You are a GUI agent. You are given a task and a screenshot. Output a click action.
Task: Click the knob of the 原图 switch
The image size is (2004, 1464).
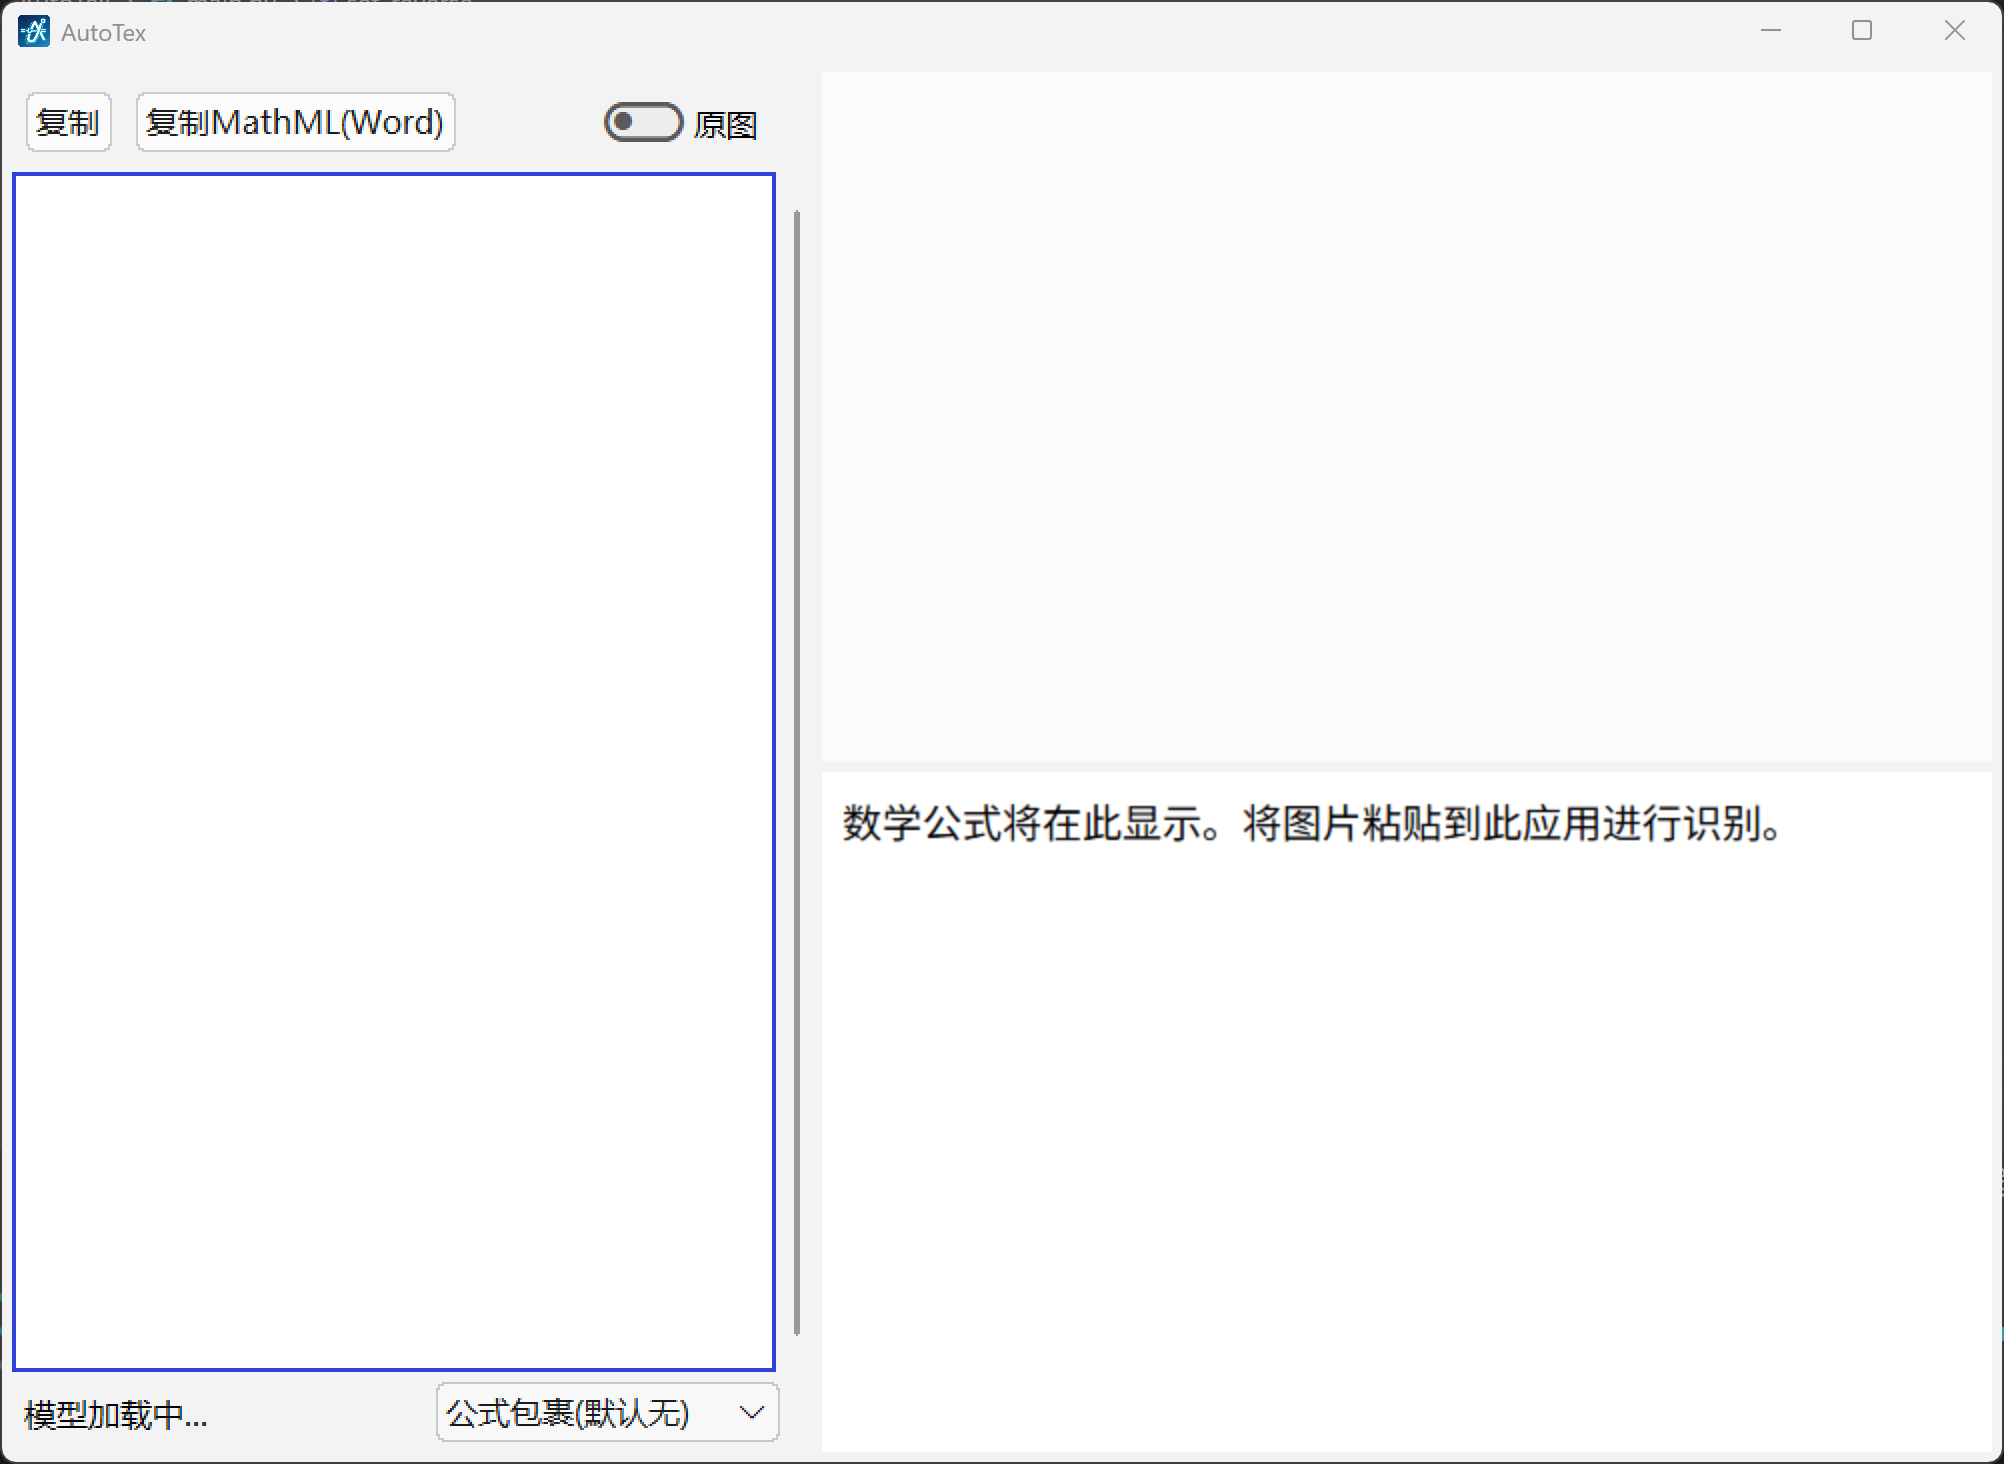tap(625, 122)
